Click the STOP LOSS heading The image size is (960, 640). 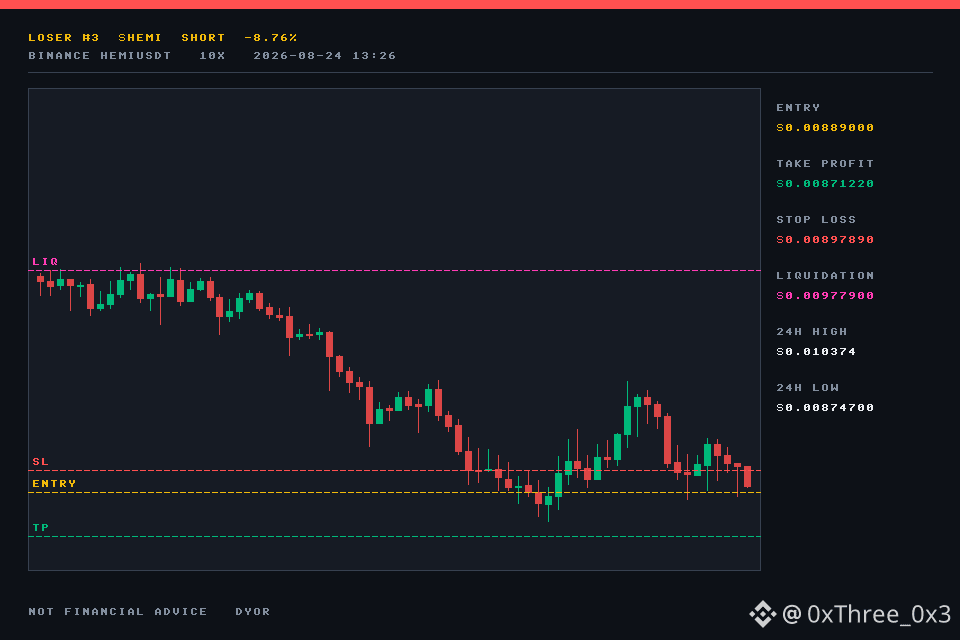coord(816,219)
